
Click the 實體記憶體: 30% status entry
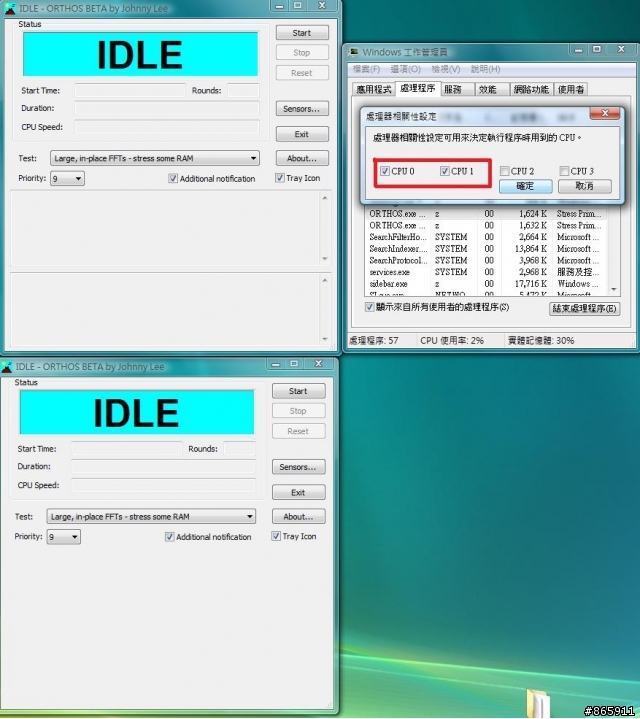(x=541, y=341)
